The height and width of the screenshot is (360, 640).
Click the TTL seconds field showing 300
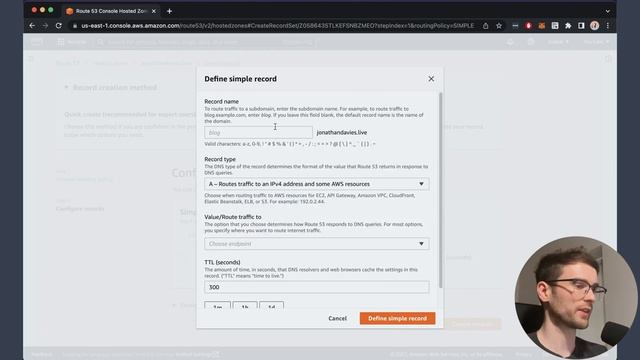coord(316,287)
